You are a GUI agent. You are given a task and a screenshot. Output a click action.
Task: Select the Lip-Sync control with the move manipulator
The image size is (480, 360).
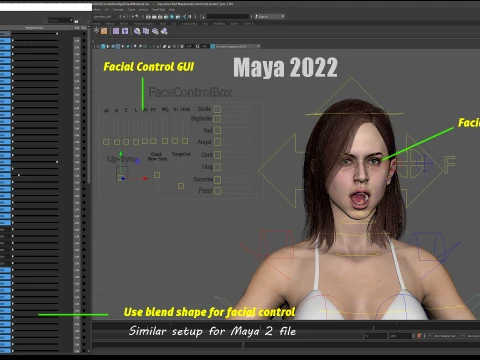(x=121, y=177)
